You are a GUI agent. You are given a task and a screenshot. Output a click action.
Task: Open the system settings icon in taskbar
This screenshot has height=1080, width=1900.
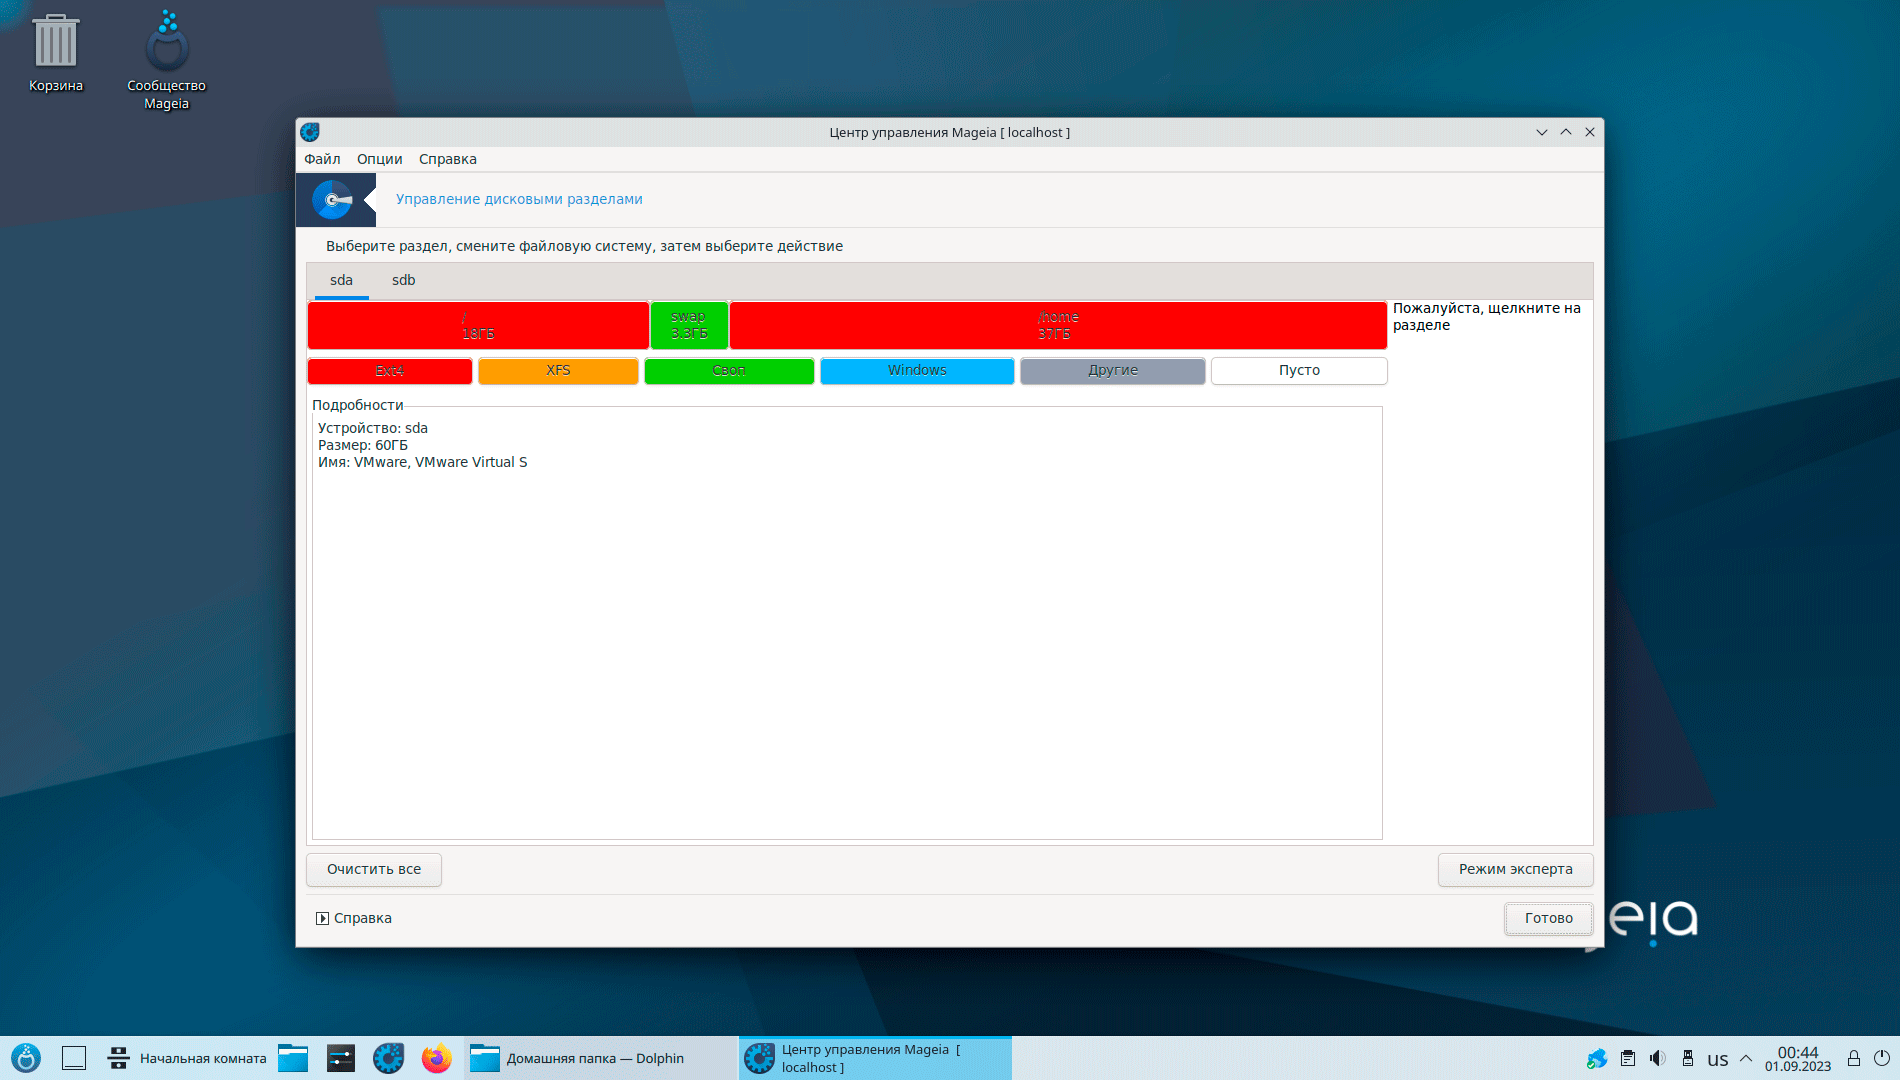(341, 1058)
